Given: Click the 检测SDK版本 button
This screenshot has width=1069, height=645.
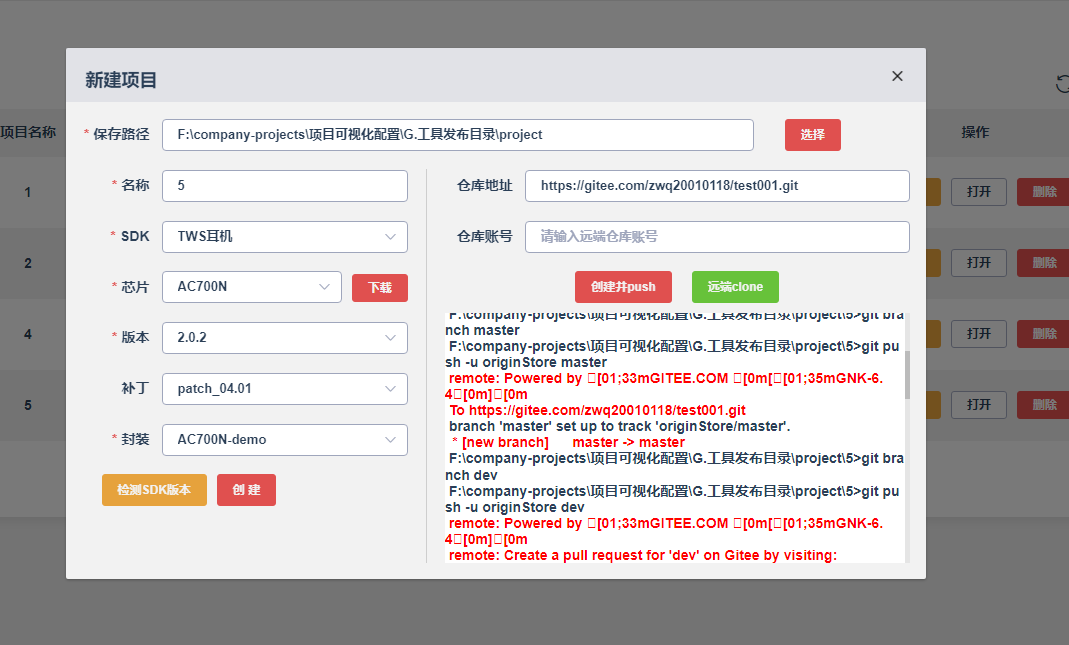Looking at the screenshot, I should 154,490.
